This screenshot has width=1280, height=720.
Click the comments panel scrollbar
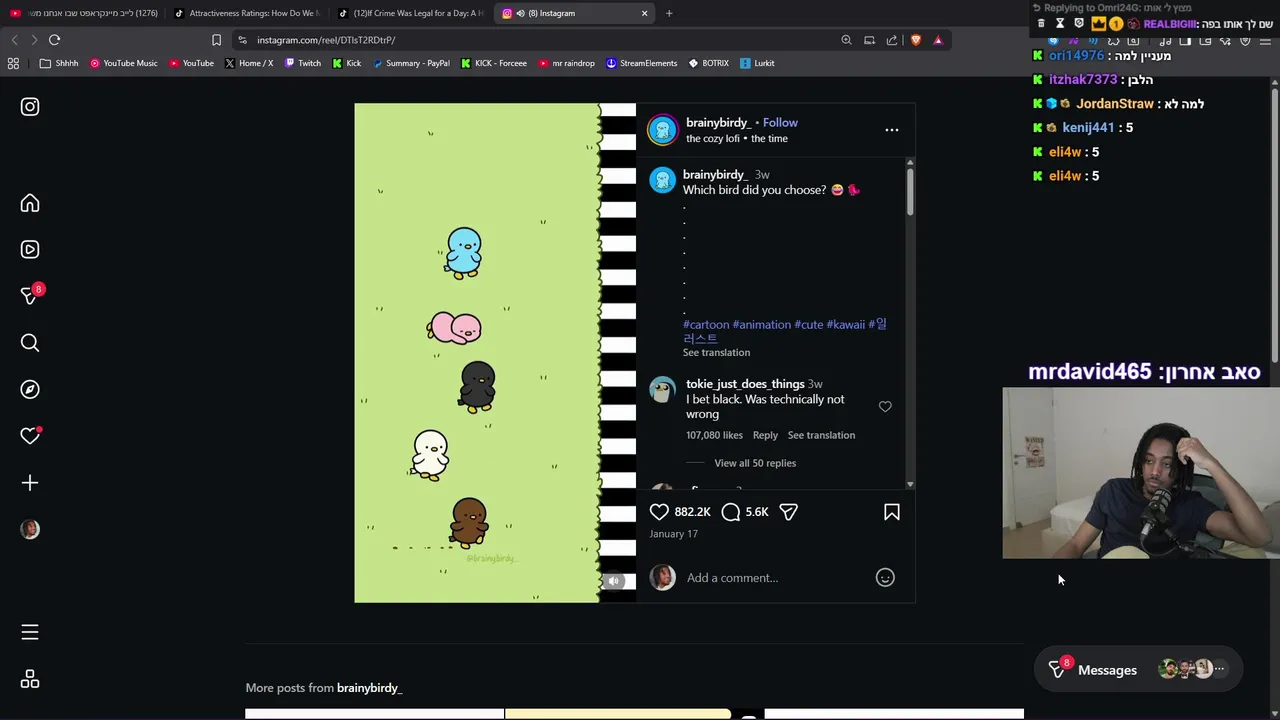pyautogui.click(x=910, y=190)
